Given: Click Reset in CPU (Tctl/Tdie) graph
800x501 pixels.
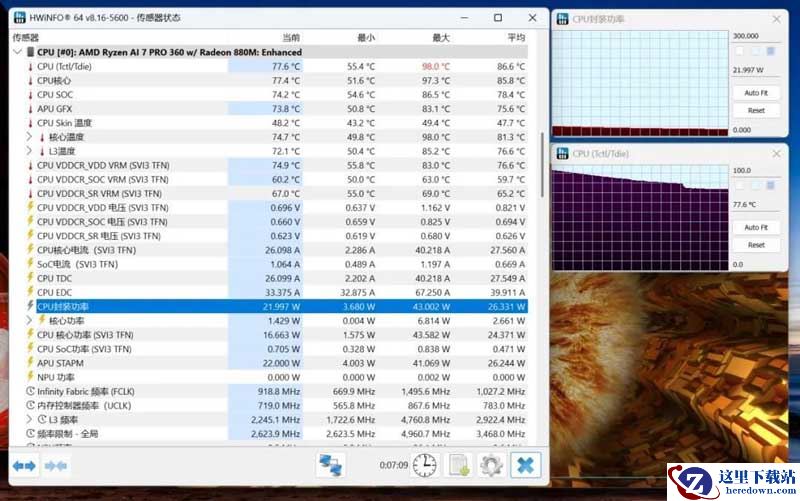Looking at the screenshot, I should (756, 245).
